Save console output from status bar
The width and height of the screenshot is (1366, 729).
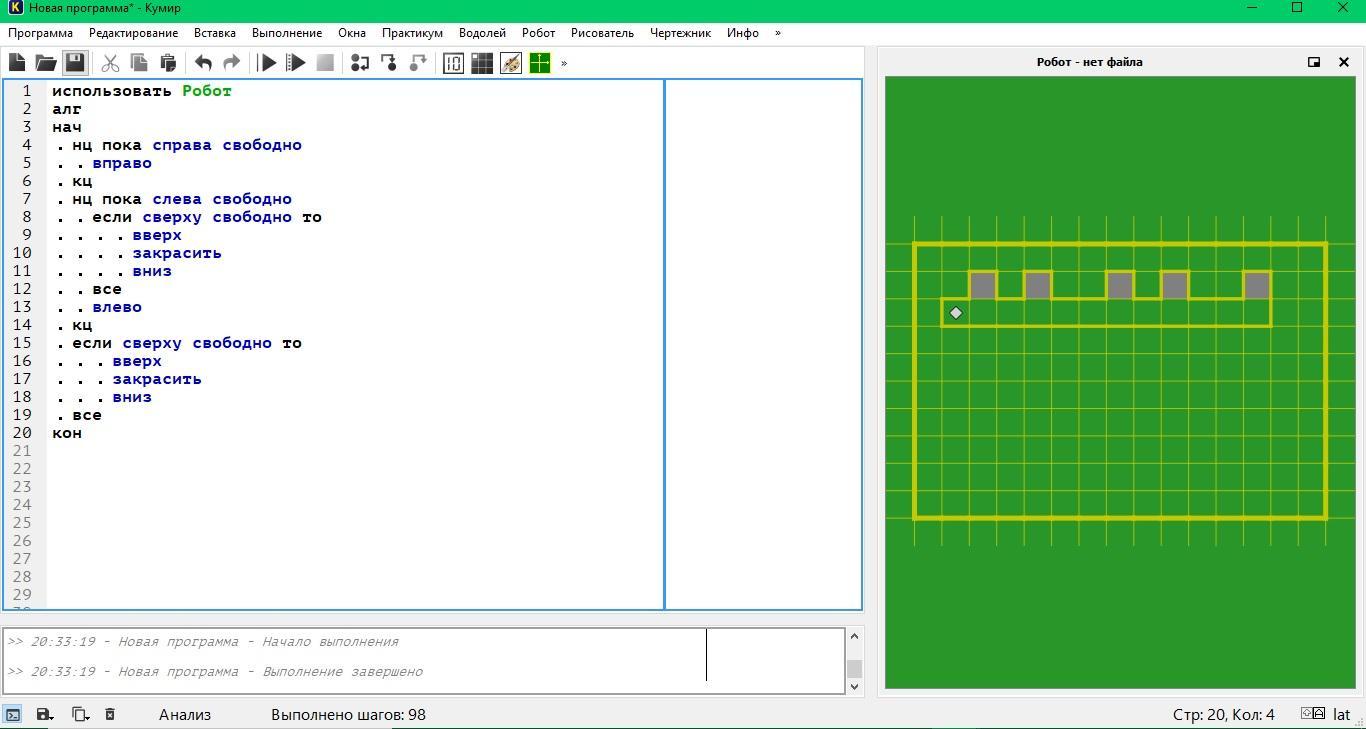pos(44,714)
